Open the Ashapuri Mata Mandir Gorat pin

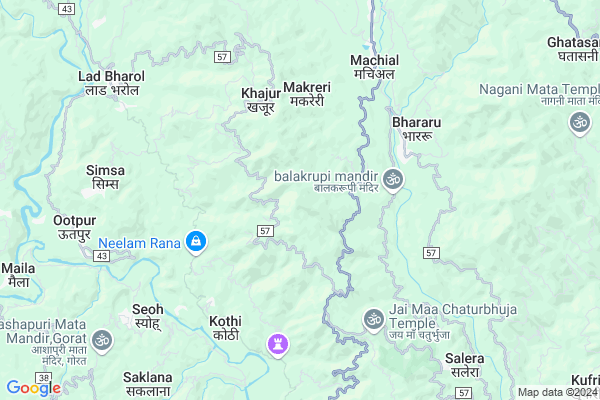(x=102, y=341)
